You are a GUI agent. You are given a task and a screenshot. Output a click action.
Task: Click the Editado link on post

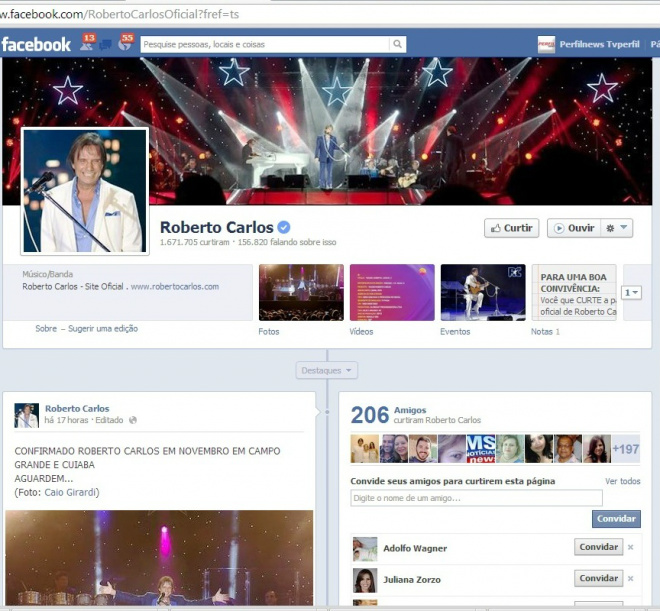click(109, 420)
